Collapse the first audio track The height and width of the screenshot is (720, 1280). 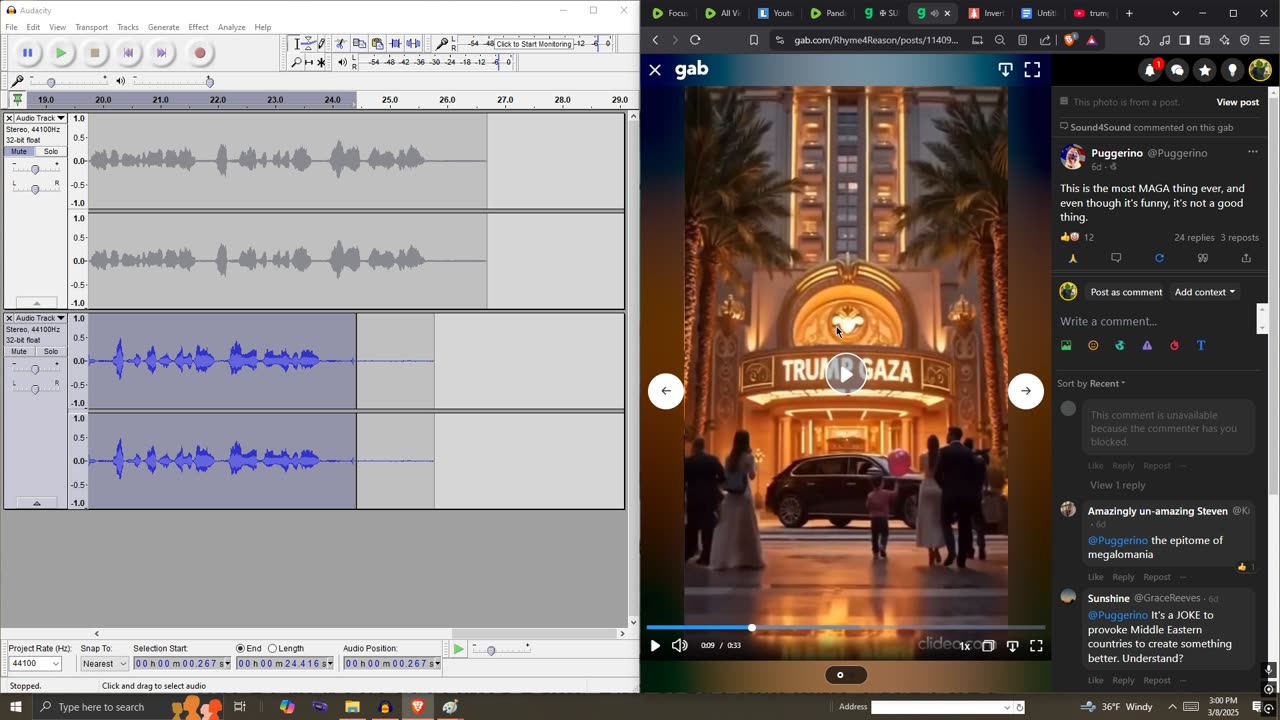36,303
